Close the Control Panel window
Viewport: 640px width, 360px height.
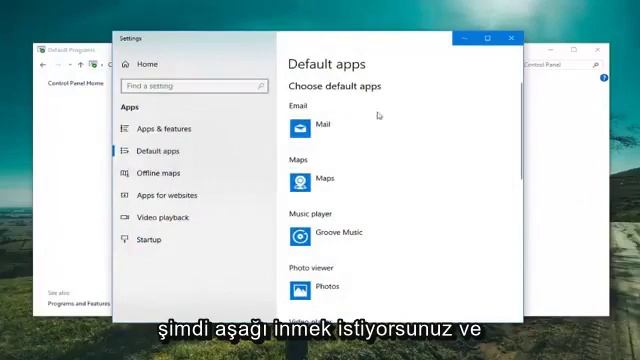[x=598, y=49]
